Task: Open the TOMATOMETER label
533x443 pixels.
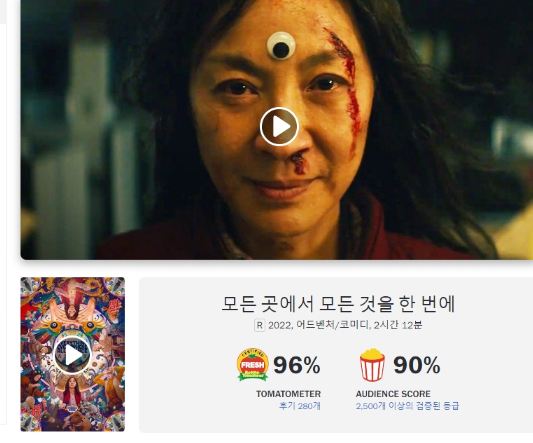Action: [x=288, y=394]
